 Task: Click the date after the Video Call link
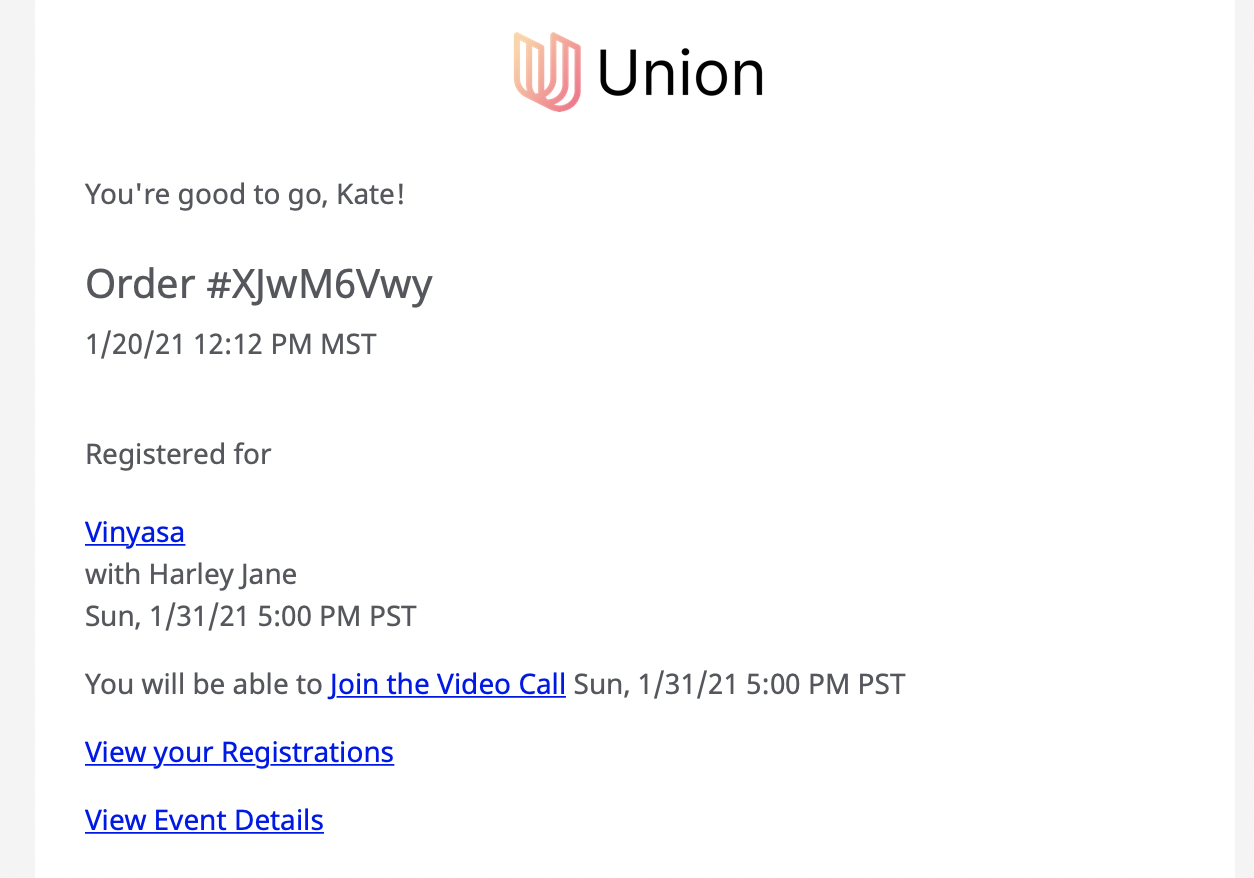coord(739,684)
